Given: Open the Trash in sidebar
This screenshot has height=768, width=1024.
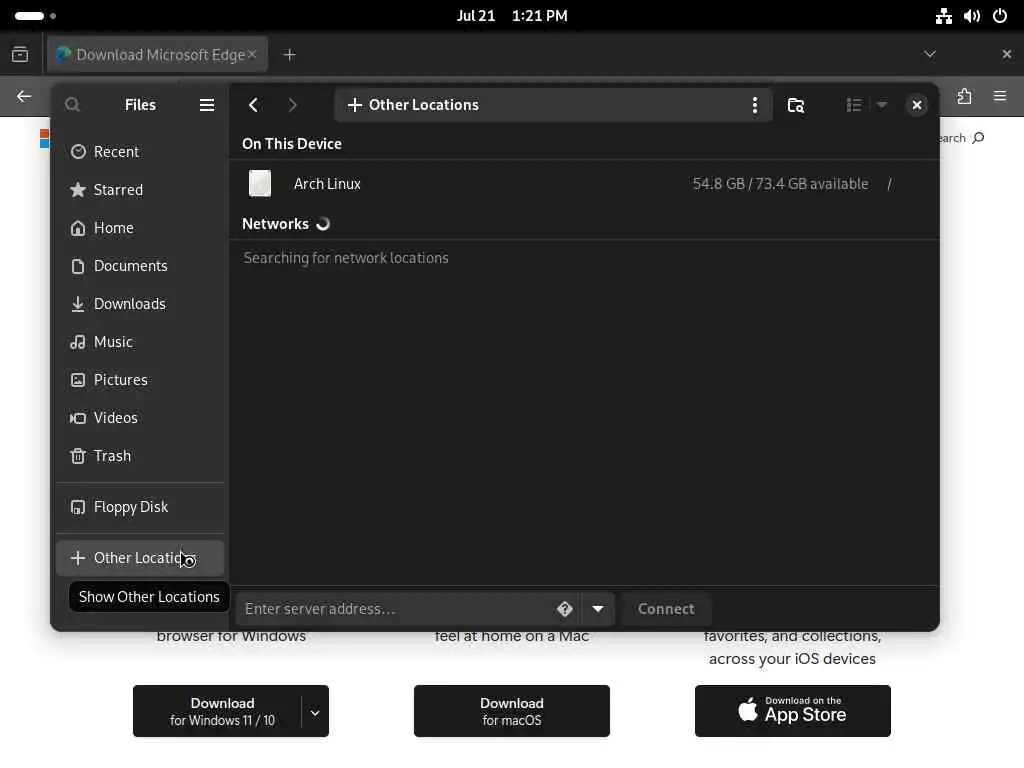Looking at the screenshot, I should pyautogui.click(x=140, y=455).
